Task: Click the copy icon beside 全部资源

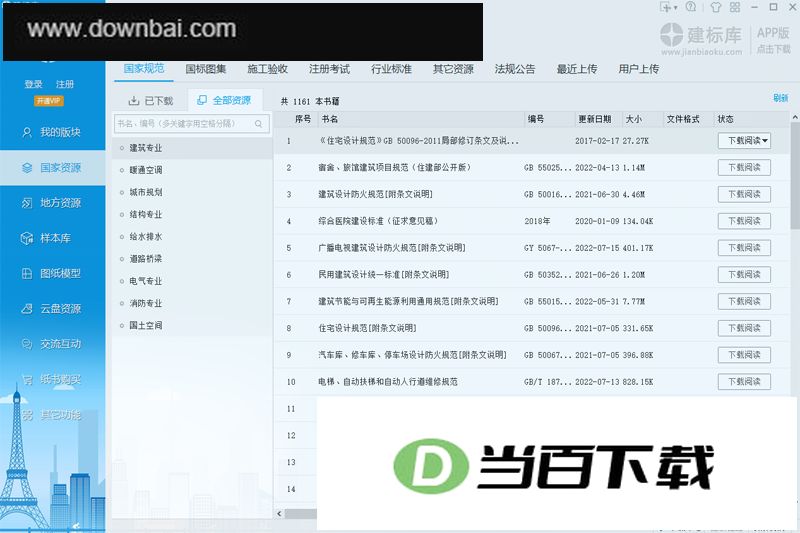Action: (x=202, y=100)
